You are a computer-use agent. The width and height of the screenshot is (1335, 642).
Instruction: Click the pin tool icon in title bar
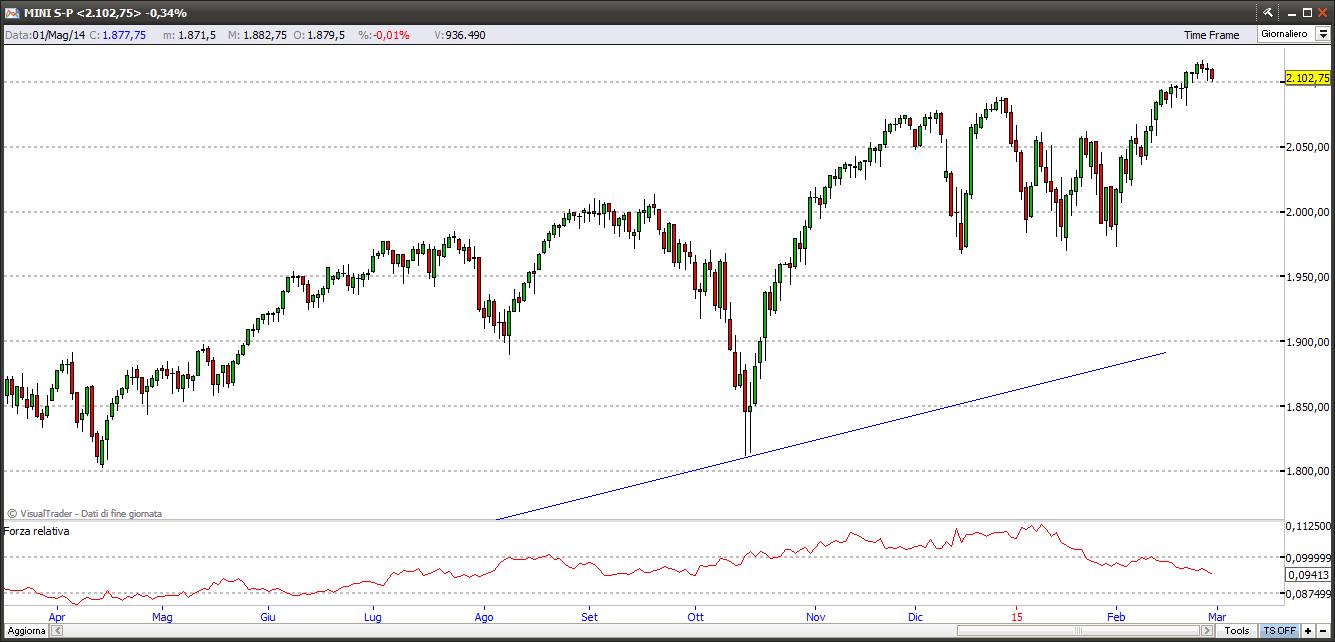point(1267,13)
